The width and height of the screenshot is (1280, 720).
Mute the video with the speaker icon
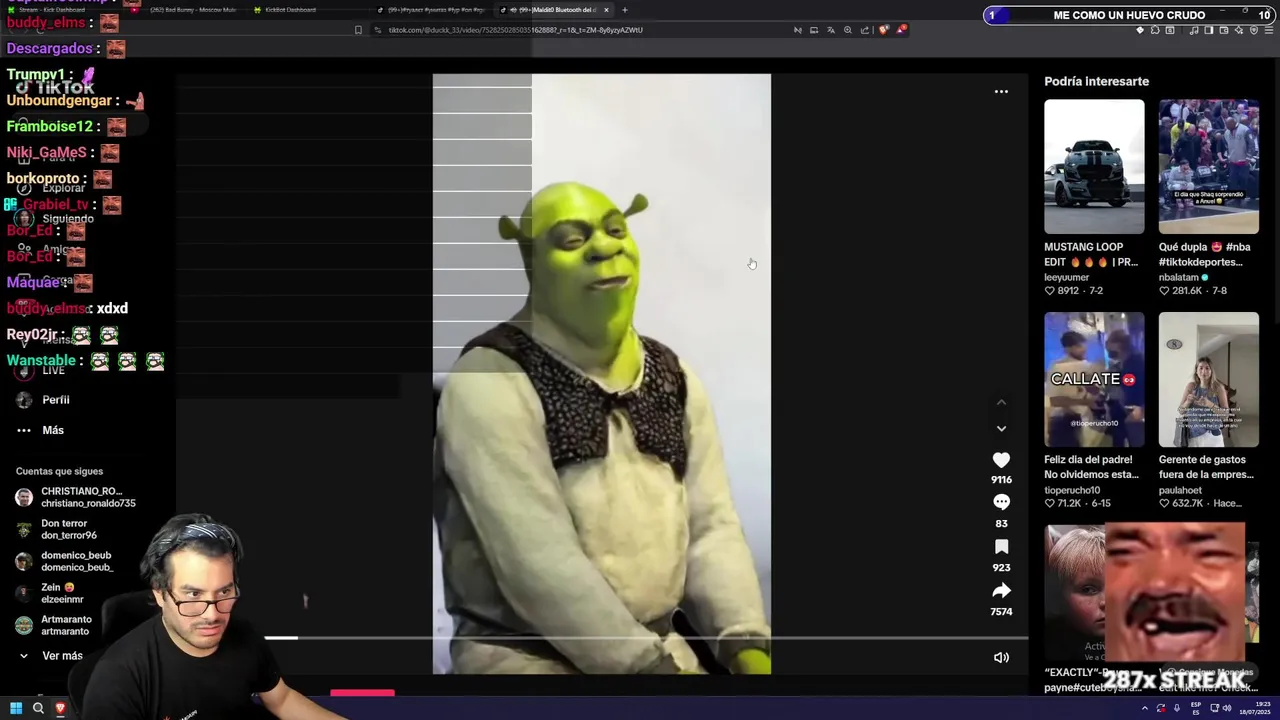[1001, 657]
